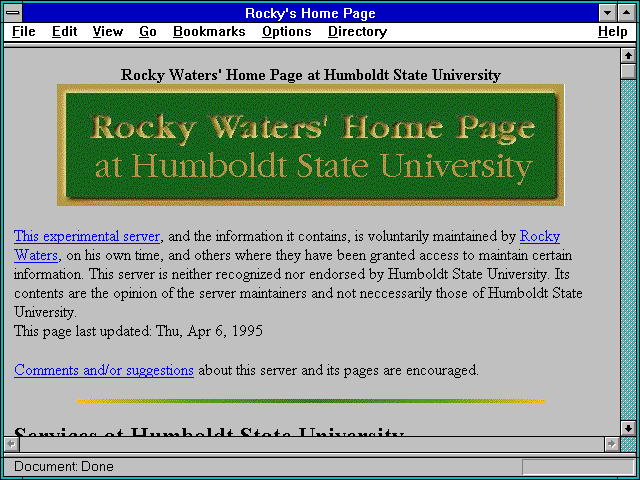
Task: Follow the 'Rocky Waters' maintainer link
Action: point(540,236)
